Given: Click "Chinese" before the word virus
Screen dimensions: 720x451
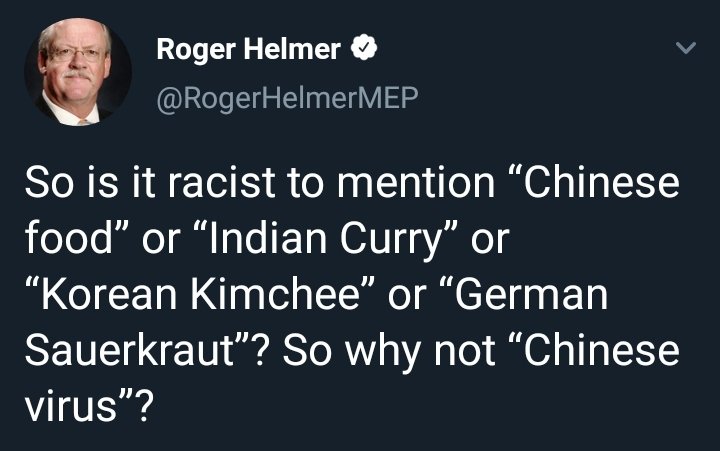Looking at the screenshot, I should pos(598,353).
